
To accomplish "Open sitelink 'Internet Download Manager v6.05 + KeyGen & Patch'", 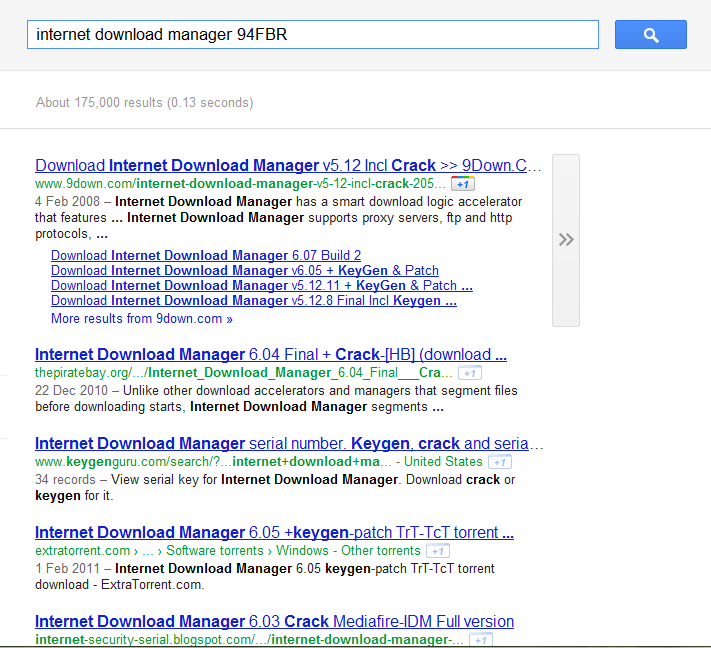I will (245, 270).
